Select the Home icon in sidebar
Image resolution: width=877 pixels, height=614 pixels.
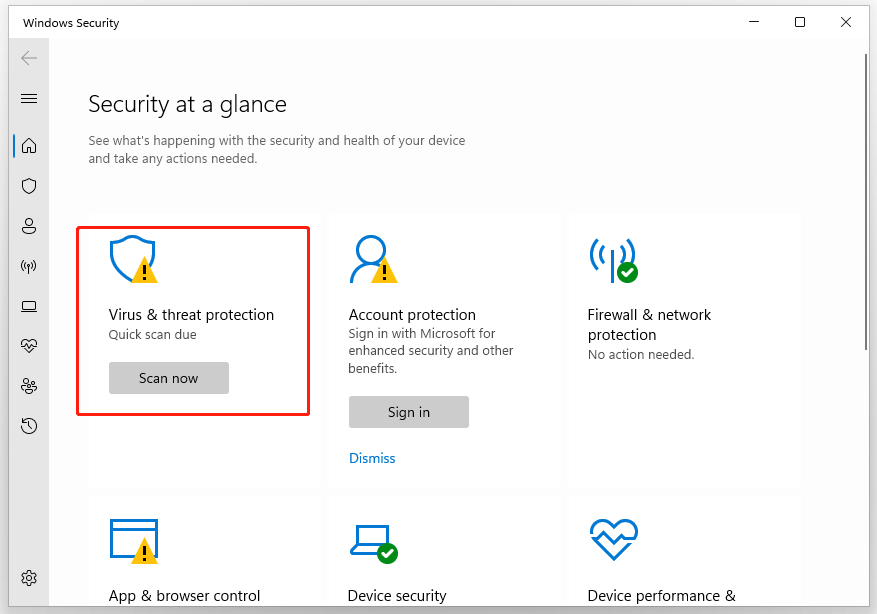click(x=29, y=146)
